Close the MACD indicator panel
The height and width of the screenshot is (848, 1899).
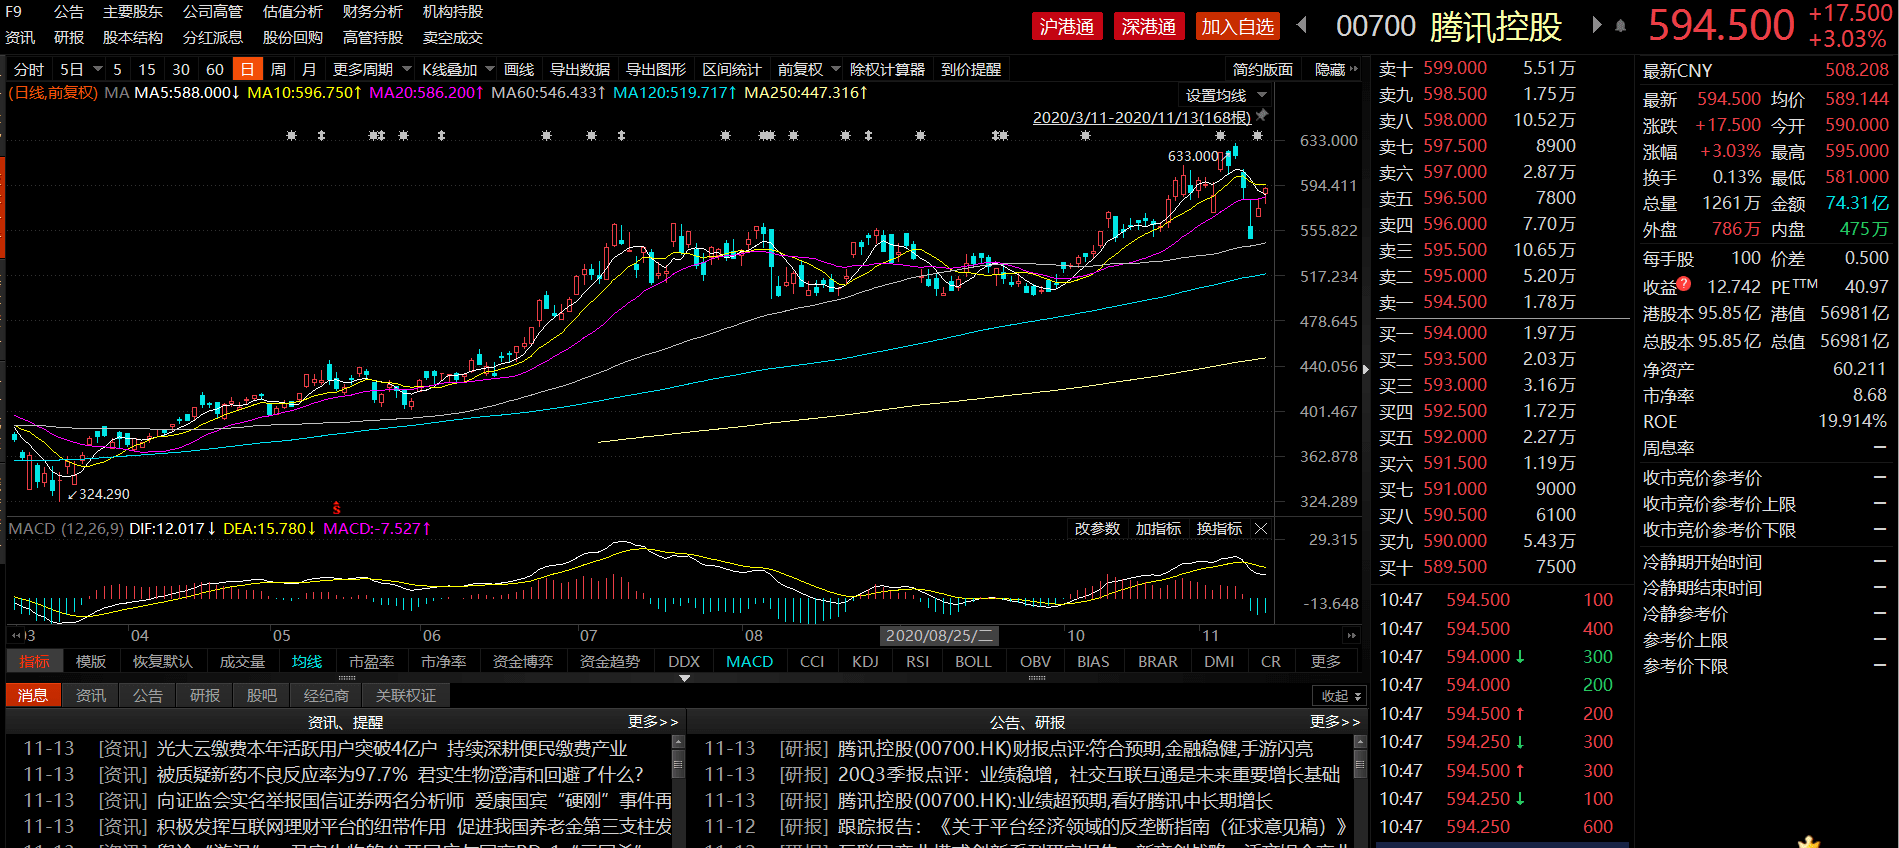(1261, 529)
